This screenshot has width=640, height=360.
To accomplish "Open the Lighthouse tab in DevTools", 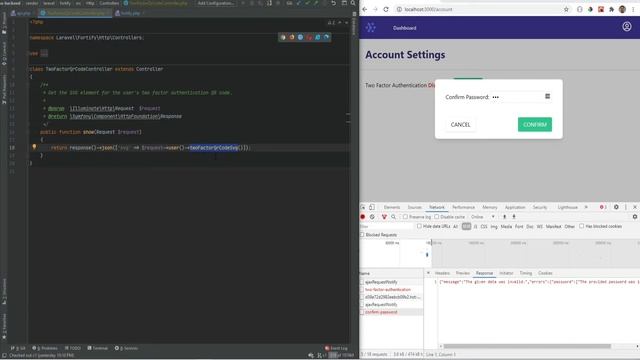I will [x=567, y=207].
